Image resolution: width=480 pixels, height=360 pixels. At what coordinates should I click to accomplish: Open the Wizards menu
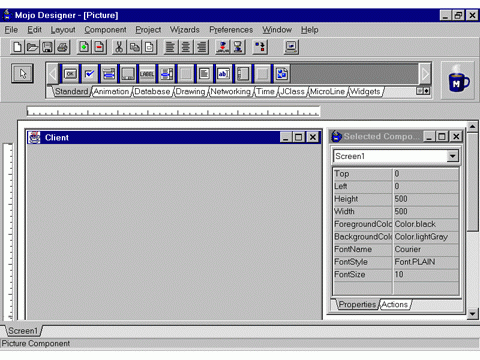(x=185, y=30)
